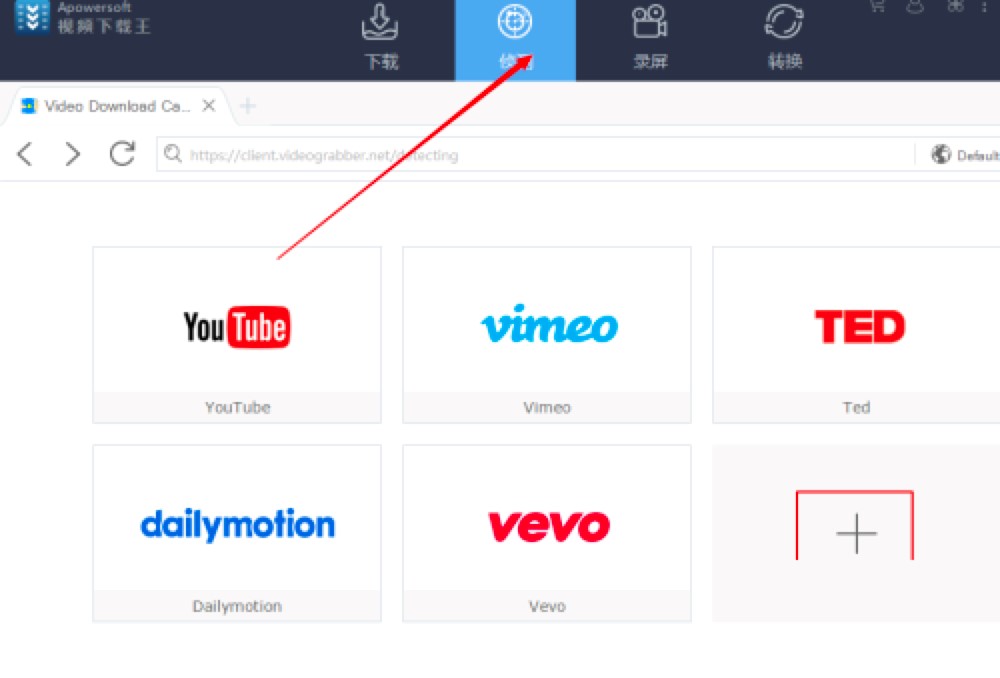
Task: Open the settings icon in title bar
Action: (955, 6)
